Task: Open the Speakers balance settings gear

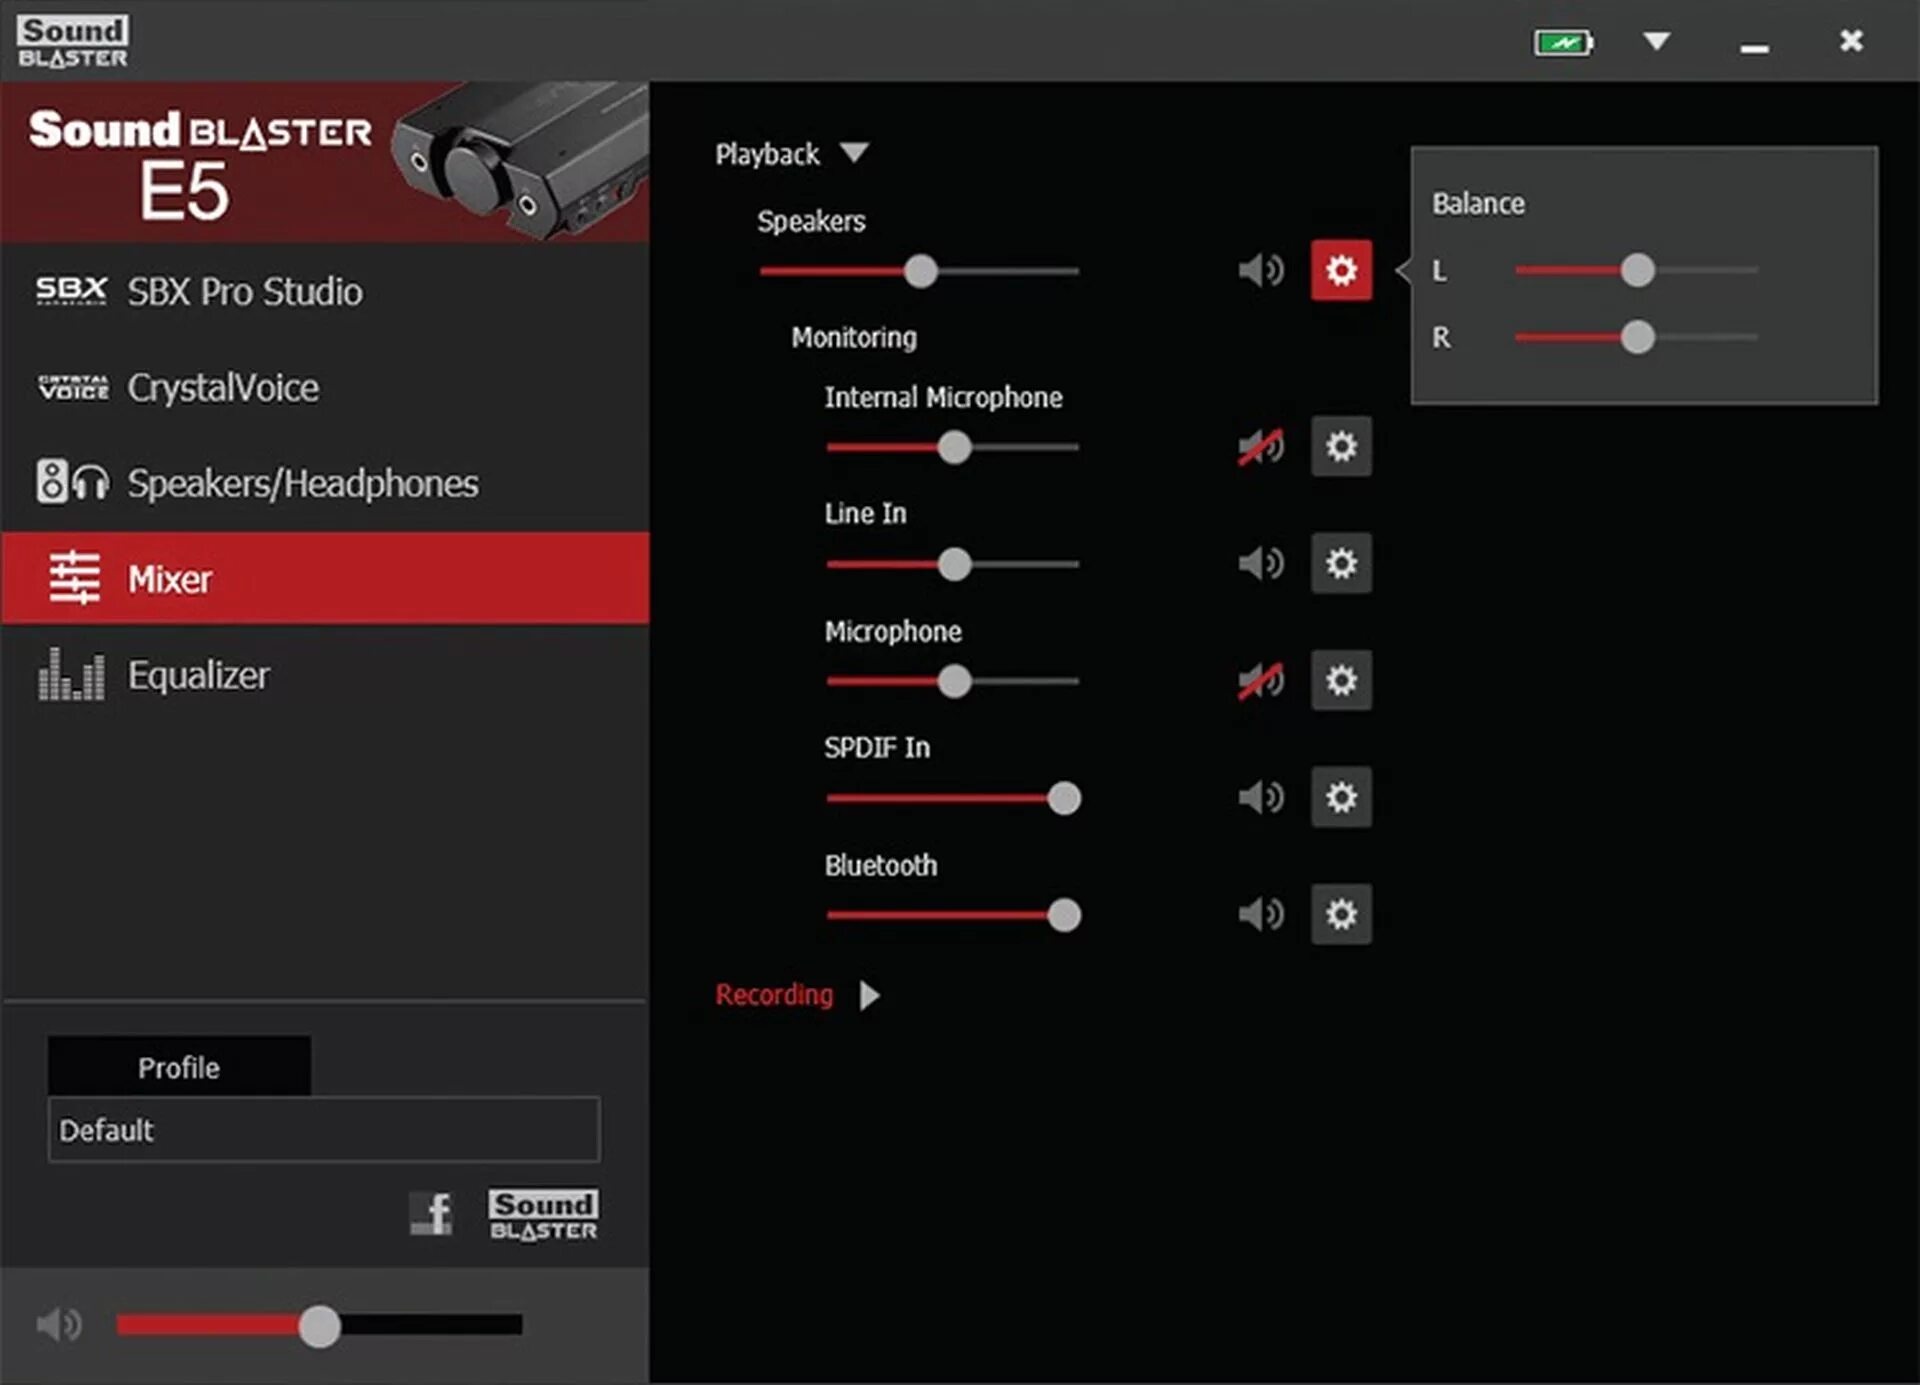Action: (x=1340, y=270)
